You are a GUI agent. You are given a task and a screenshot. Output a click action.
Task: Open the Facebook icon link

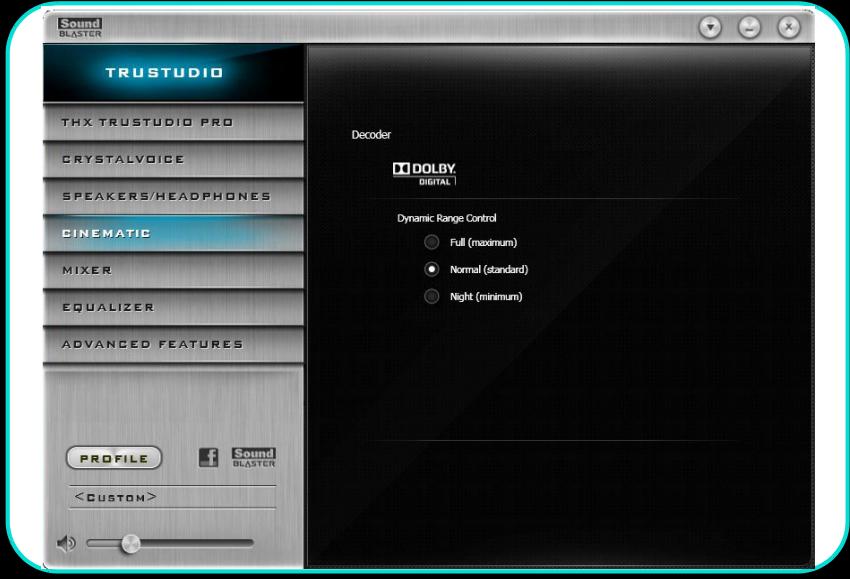coord(208,457)
